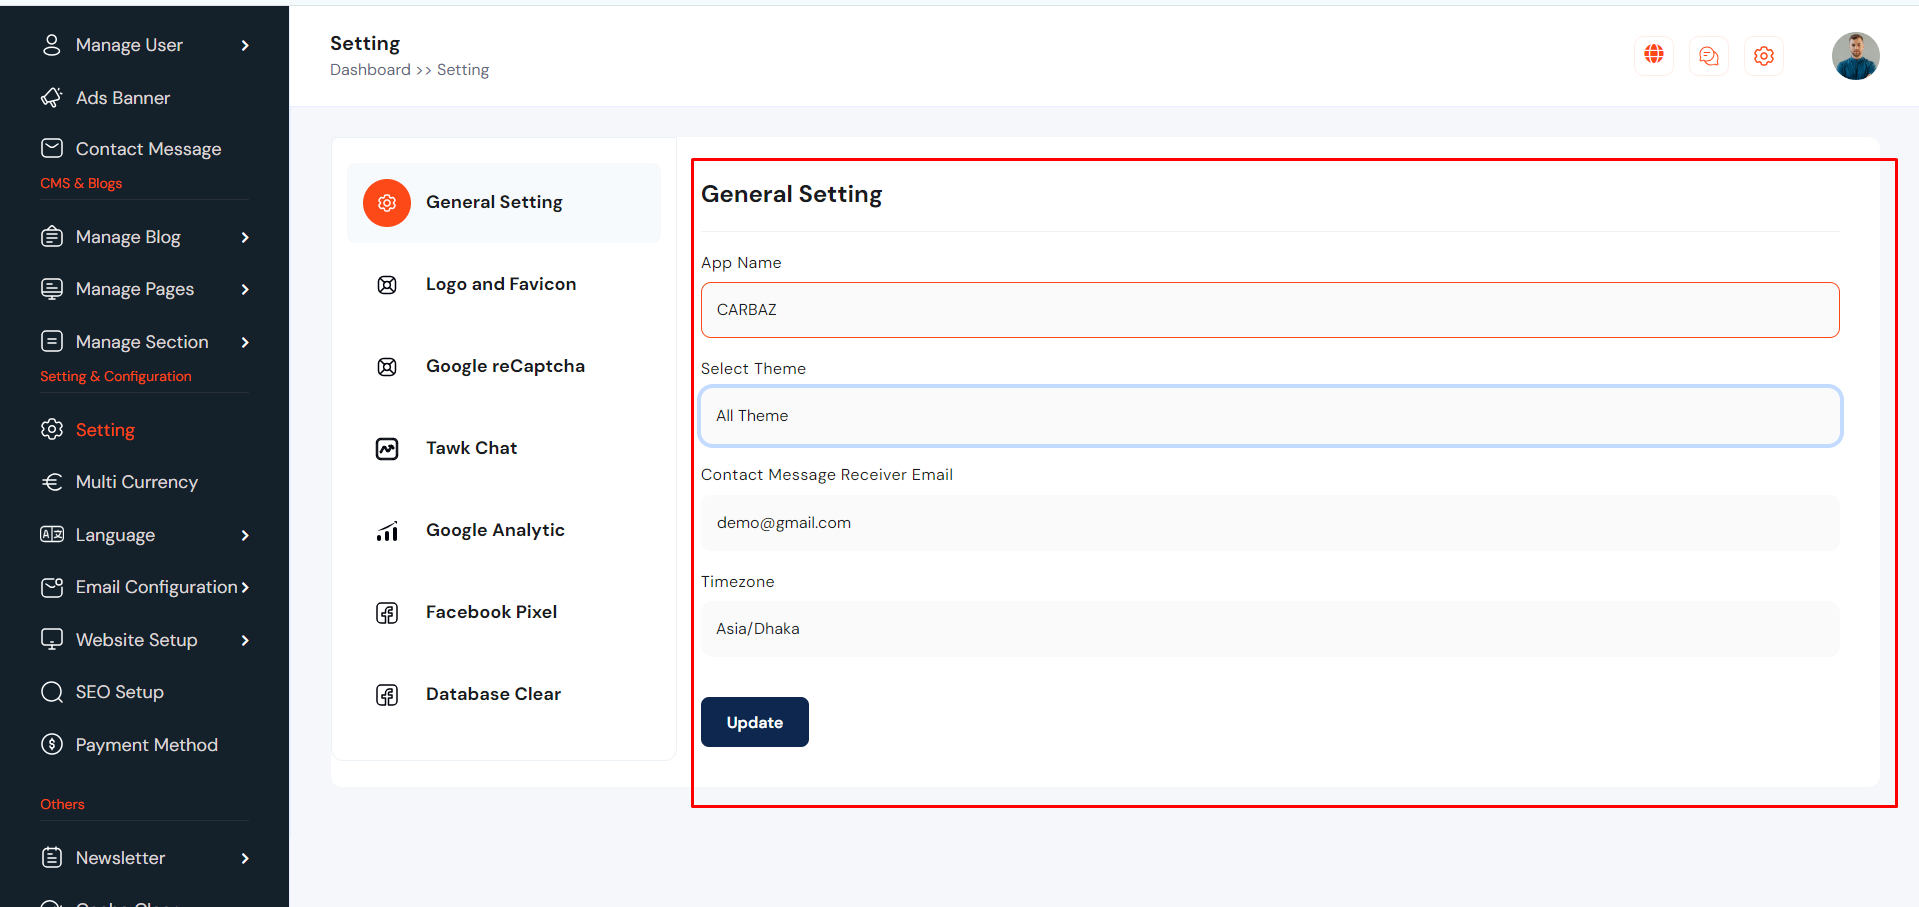Open the Tawk Chat settings tab
This screenshot has width=1919, height=907.
(471, 448)
